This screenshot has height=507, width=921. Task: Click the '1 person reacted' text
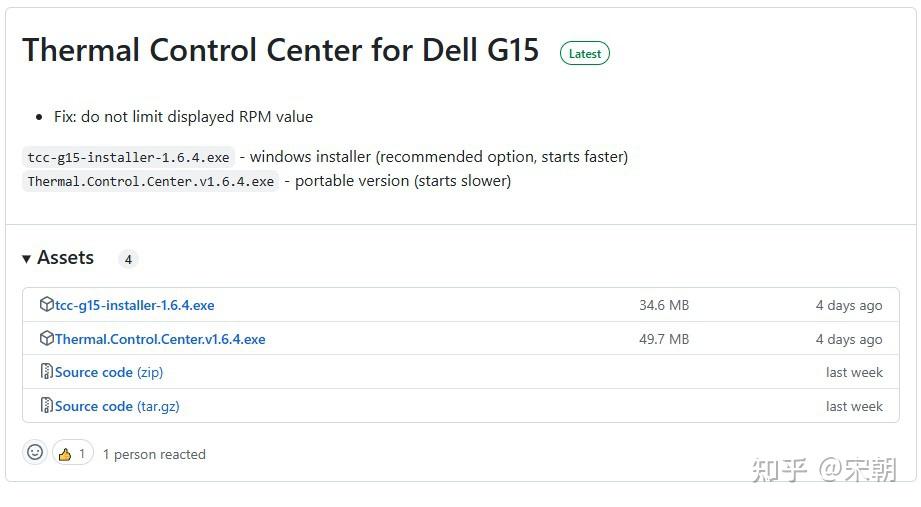[x=154, y=454]
